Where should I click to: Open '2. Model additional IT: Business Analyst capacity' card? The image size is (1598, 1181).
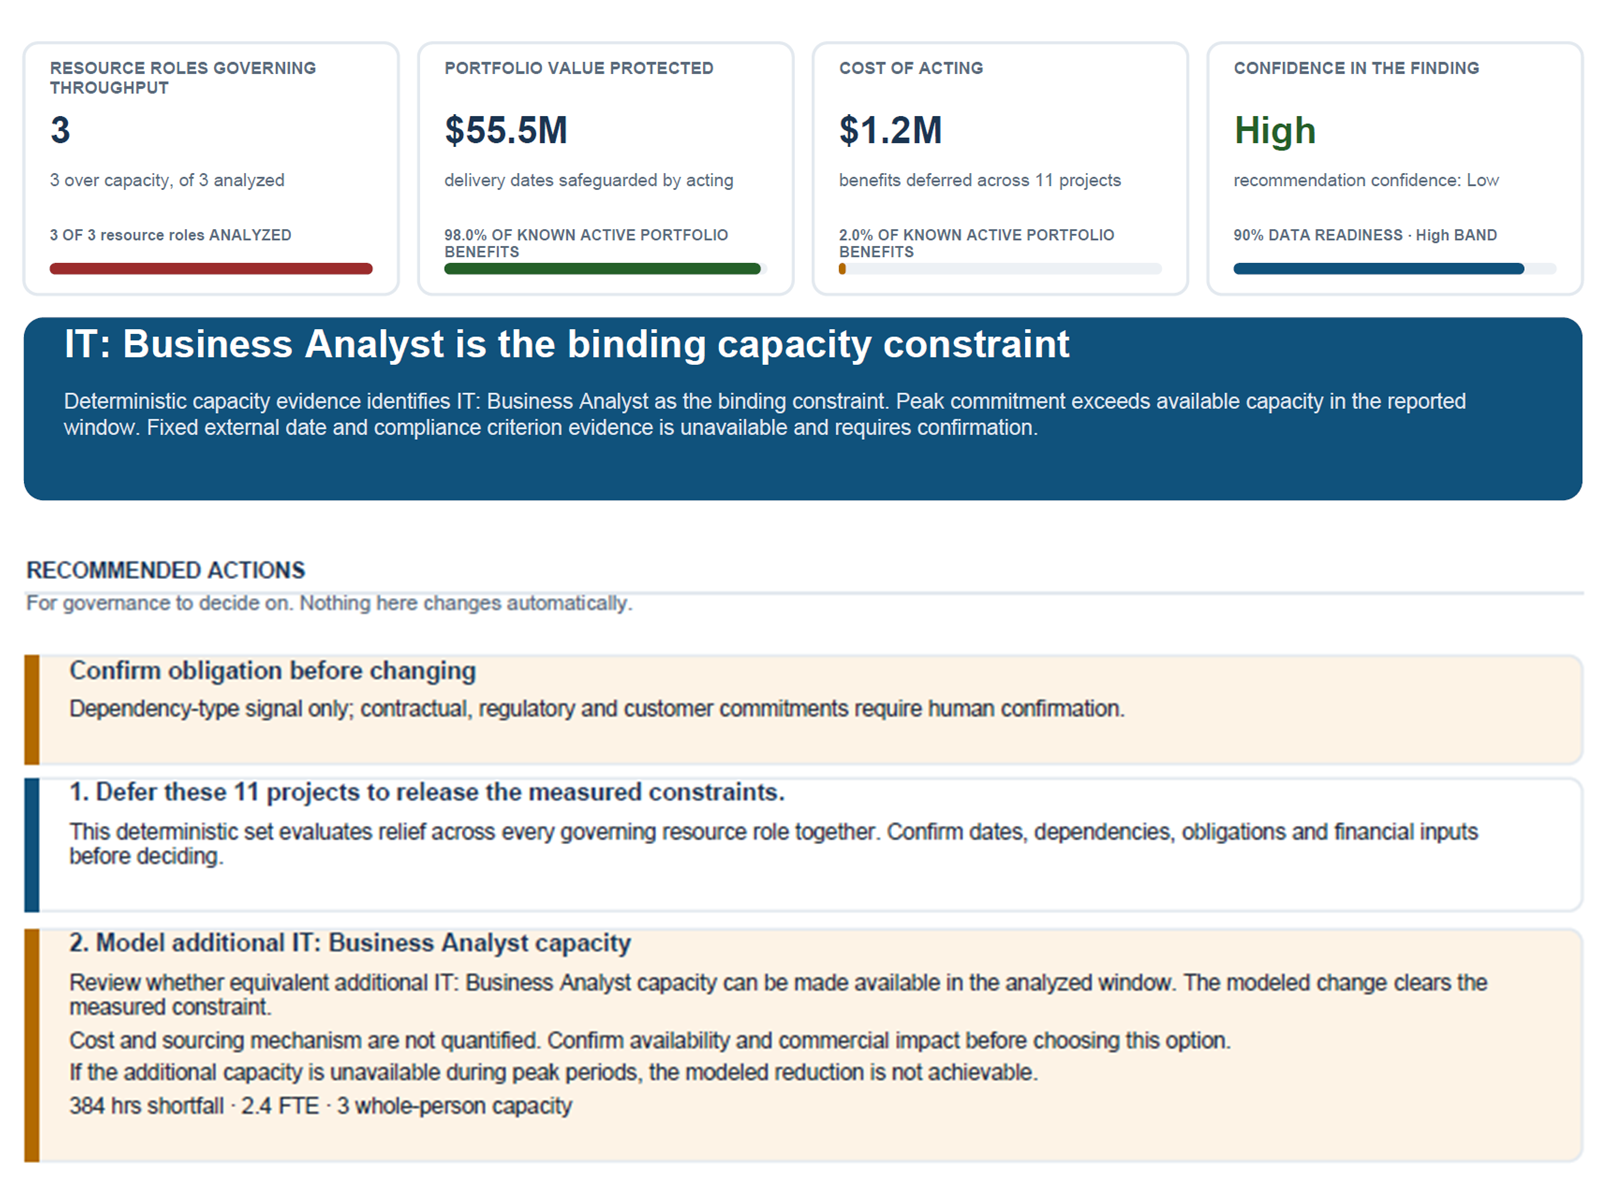point(804,1045)
